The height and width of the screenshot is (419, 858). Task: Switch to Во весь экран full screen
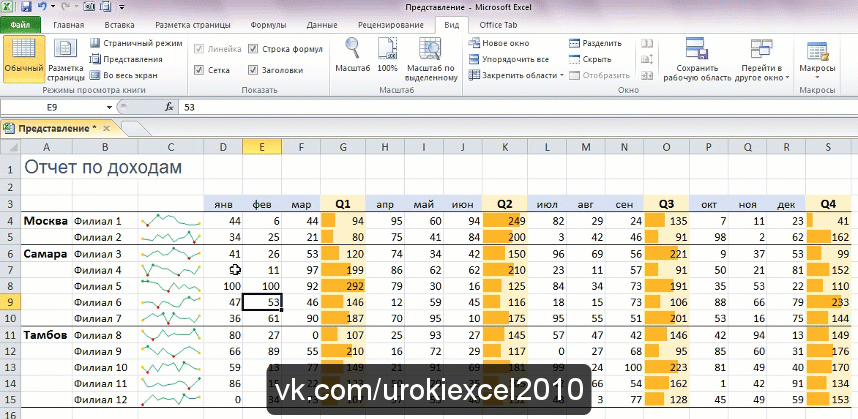tap(124, 75)
